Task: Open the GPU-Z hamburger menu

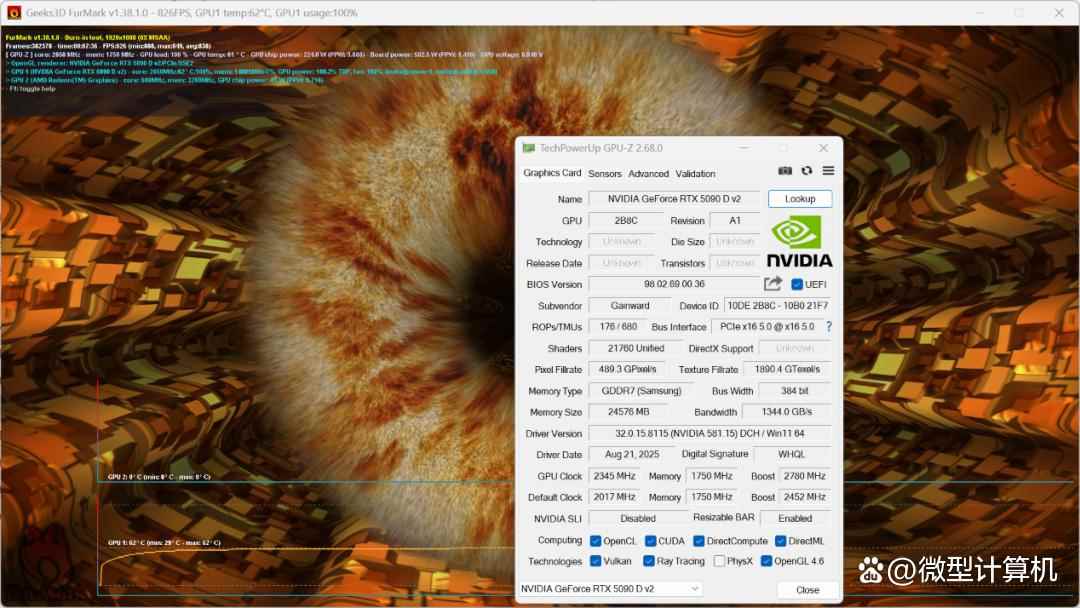Action: tap(828, 171)
